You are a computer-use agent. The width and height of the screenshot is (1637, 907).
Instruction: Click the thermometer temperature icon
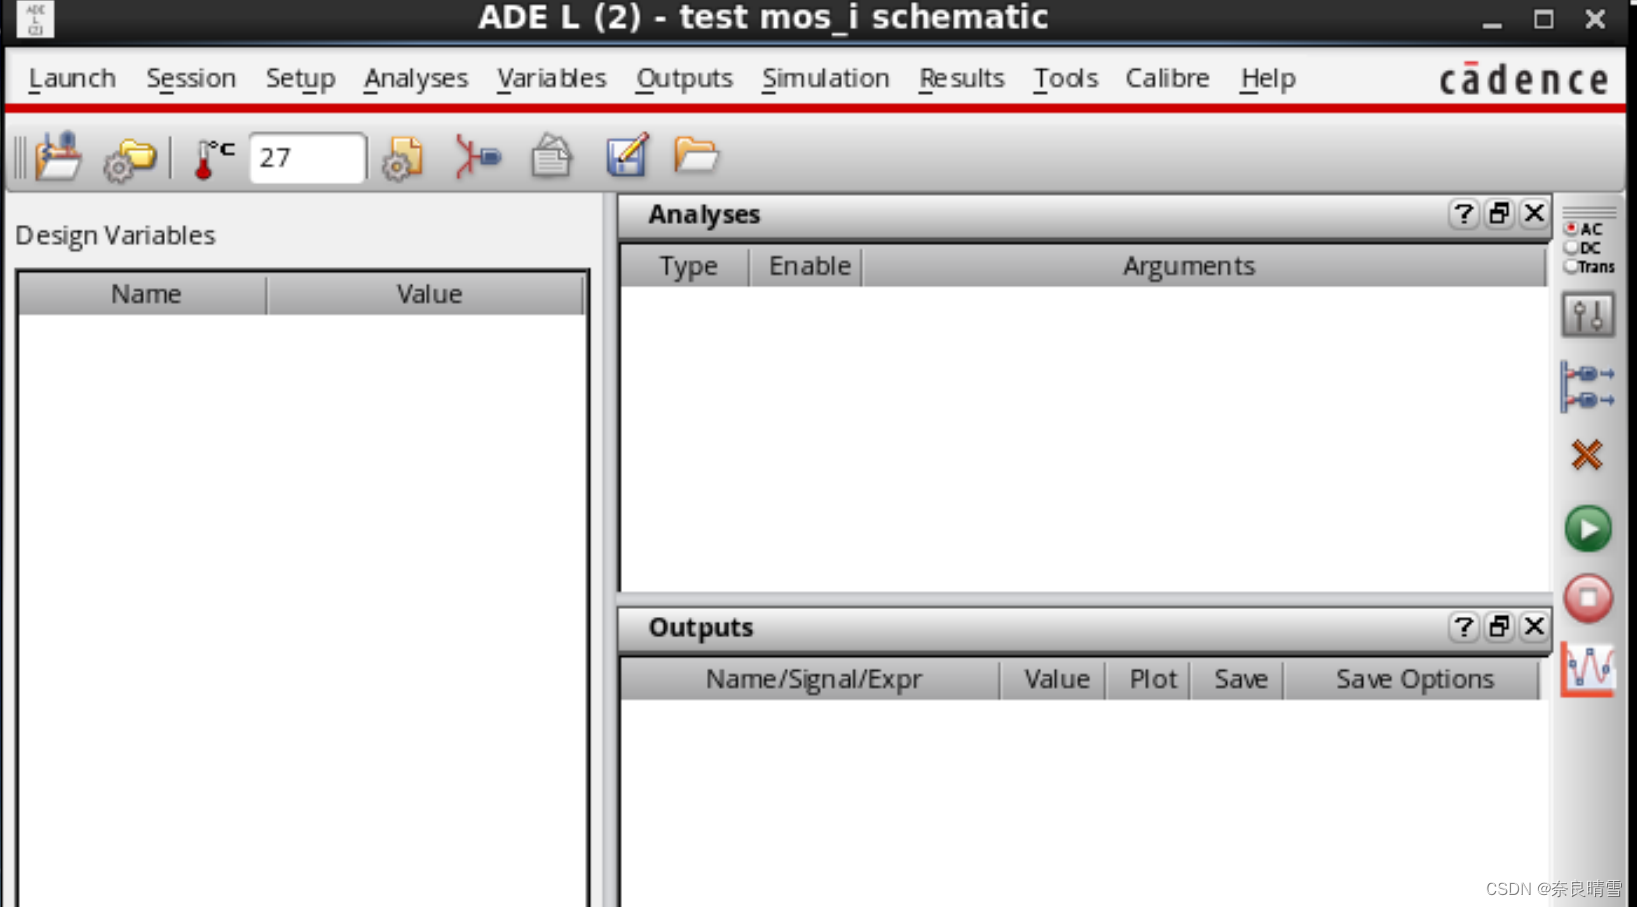212,158
